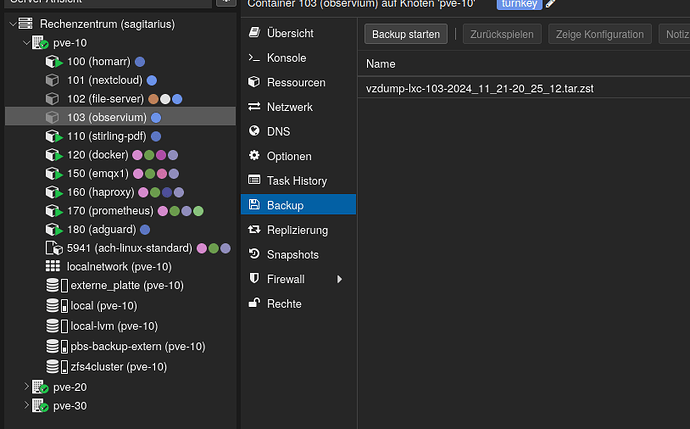This screenshot has height=429, width=690.
Task: Click the container icon for 180 (adguard)
Action: [x=54, y=230]
